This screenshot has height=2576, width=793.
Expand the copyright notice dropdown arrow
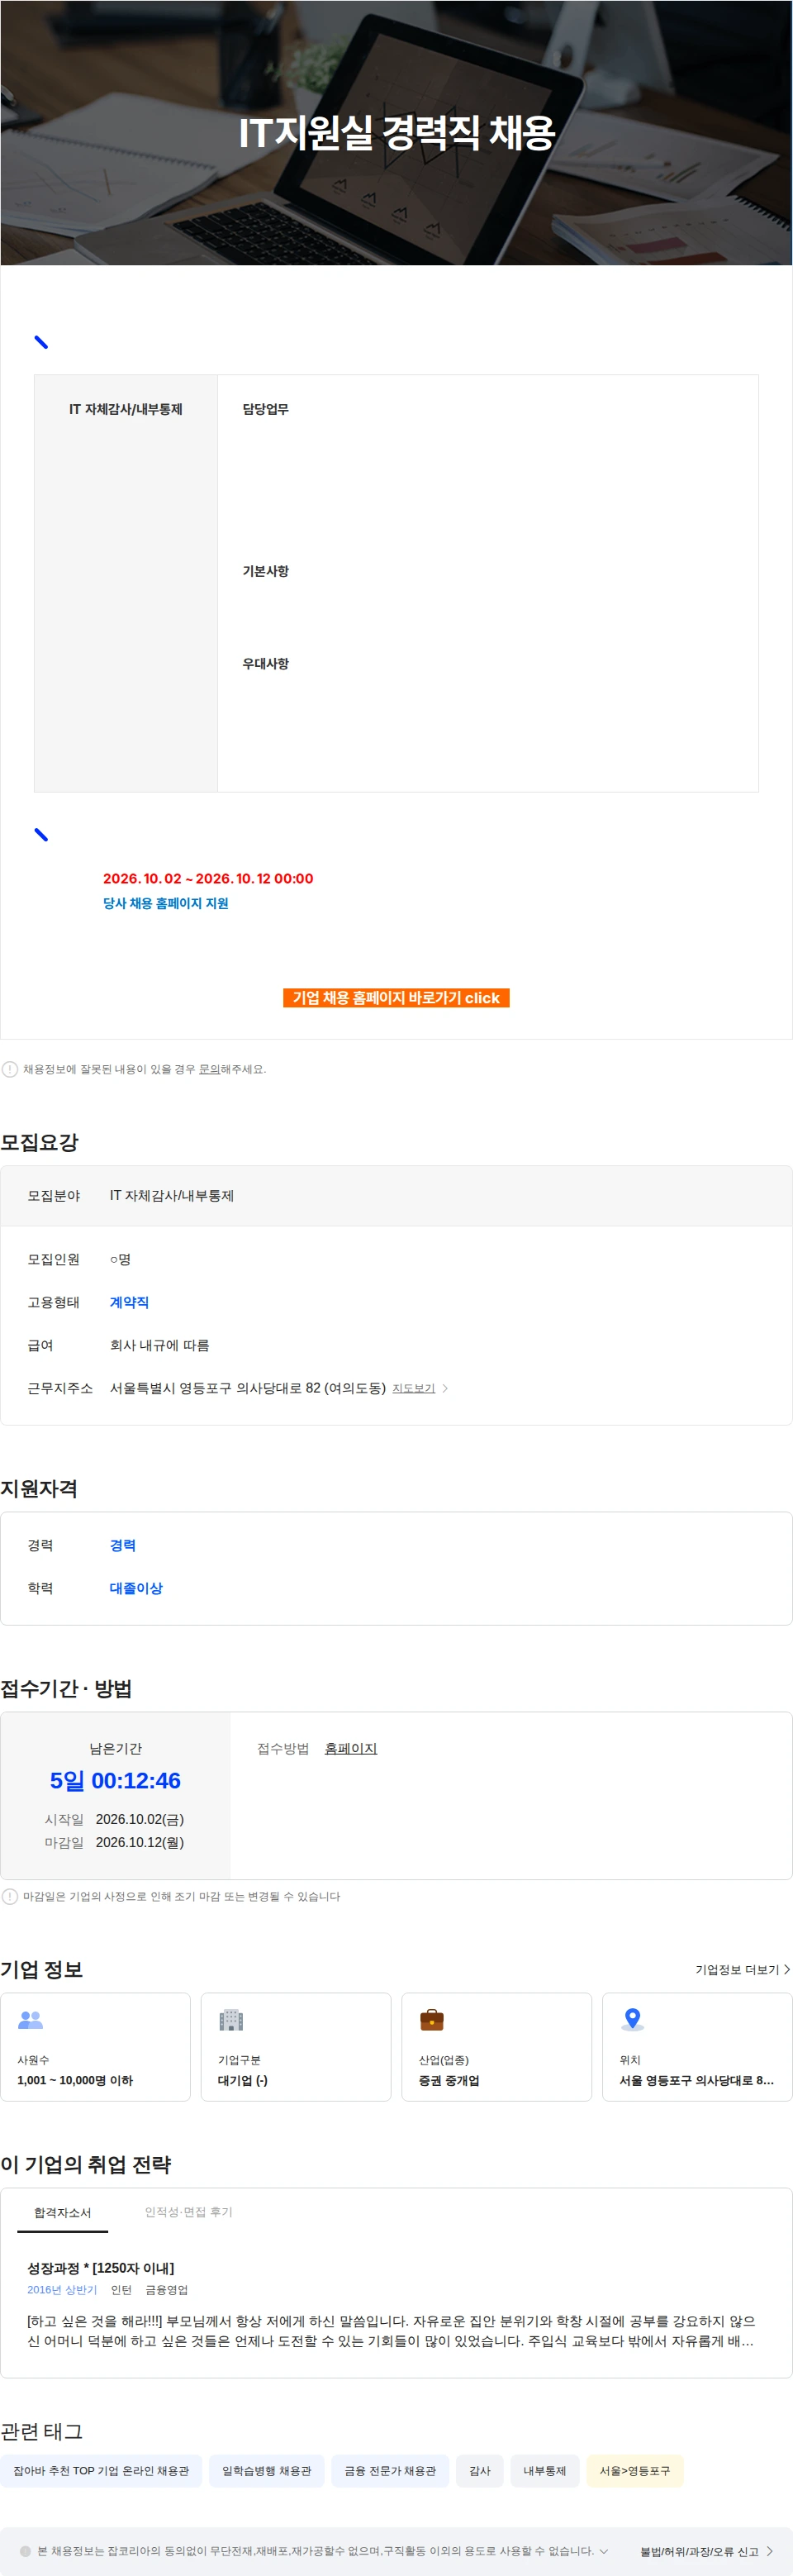[603, 2551]
